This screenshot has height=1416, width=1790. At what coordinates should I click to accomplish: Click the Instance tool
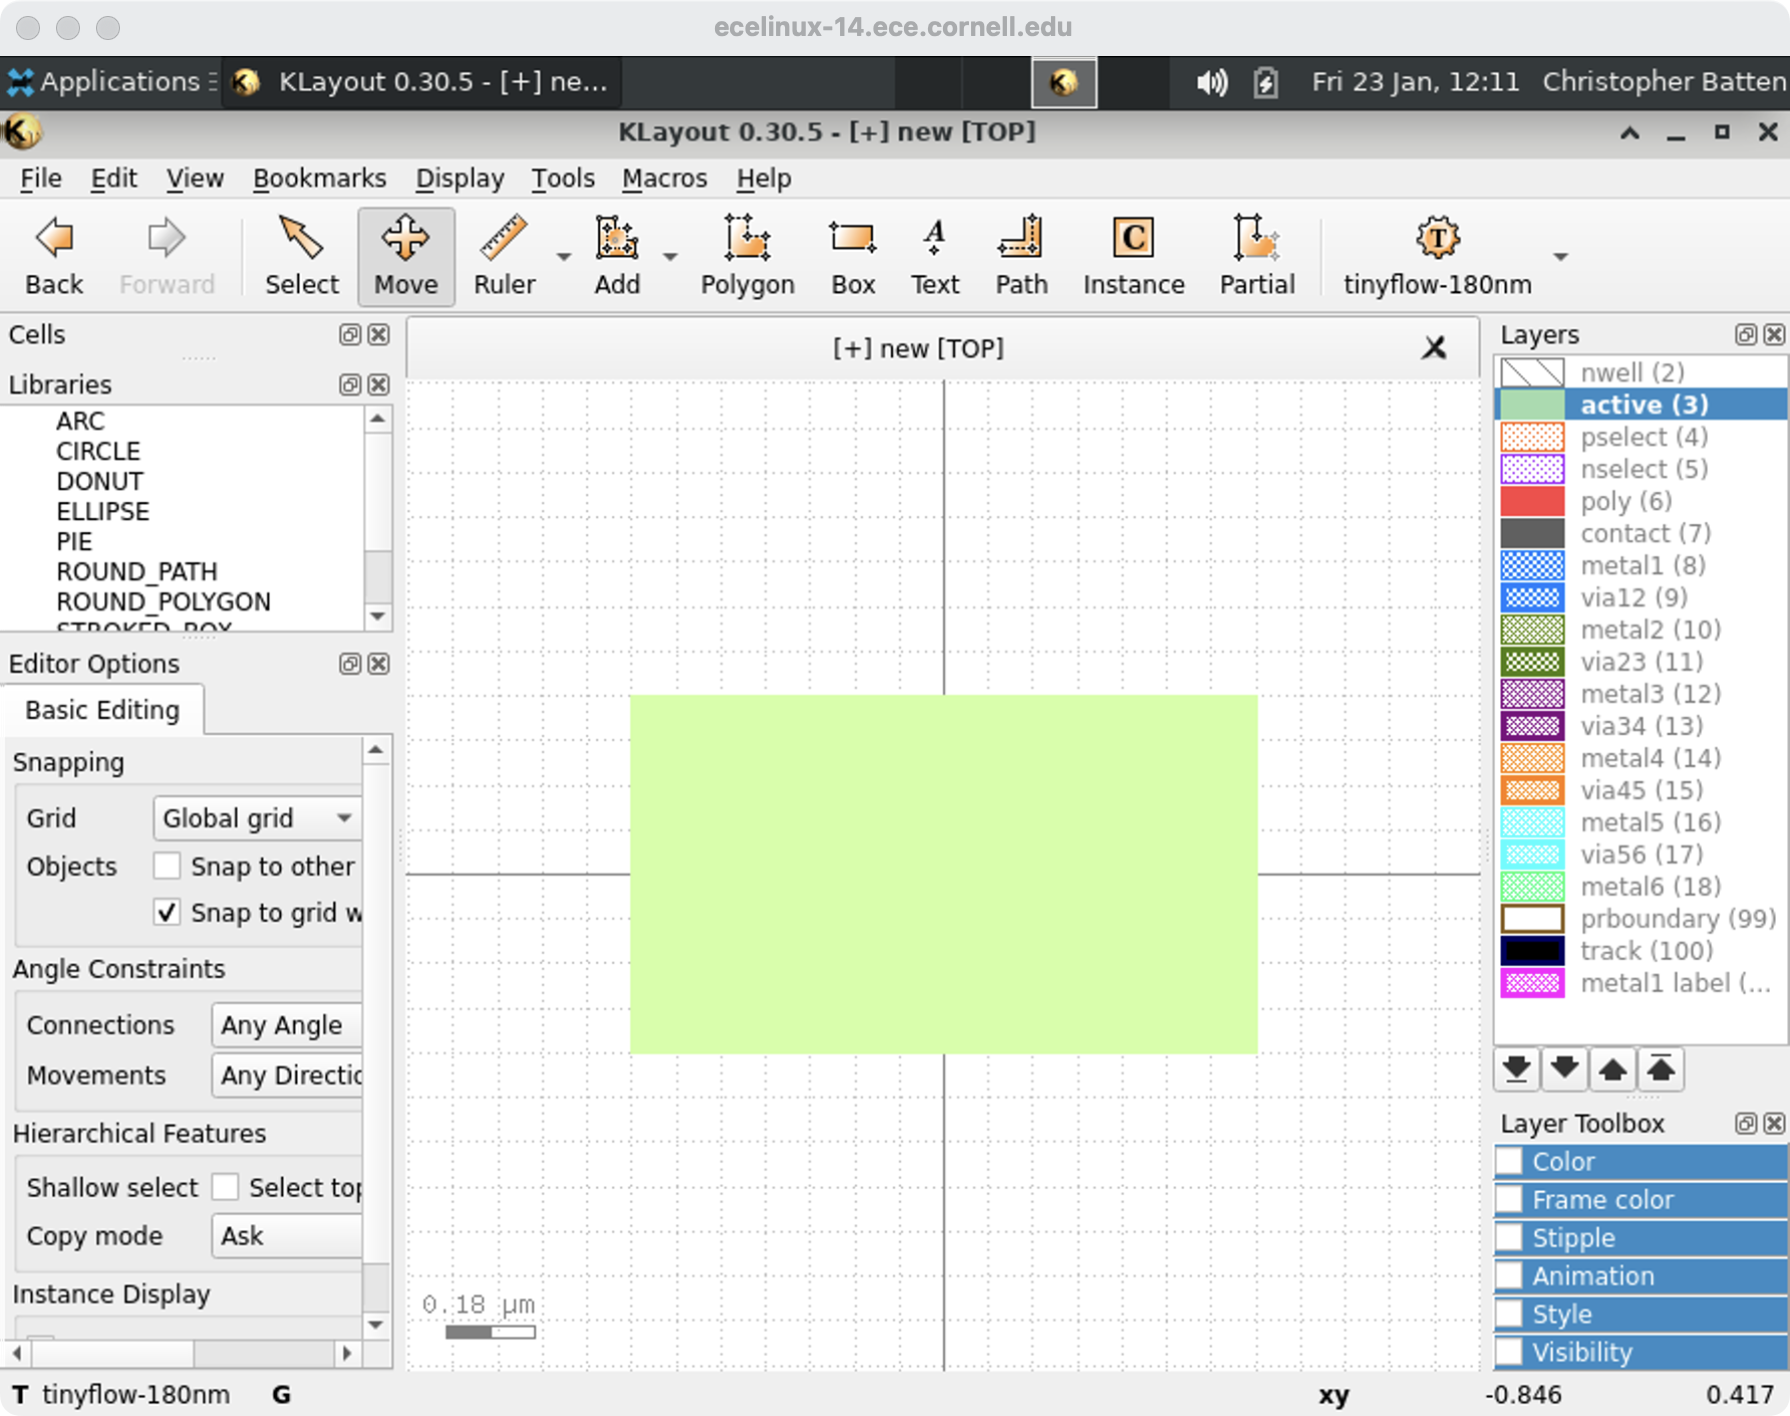tap(1133, 256)
